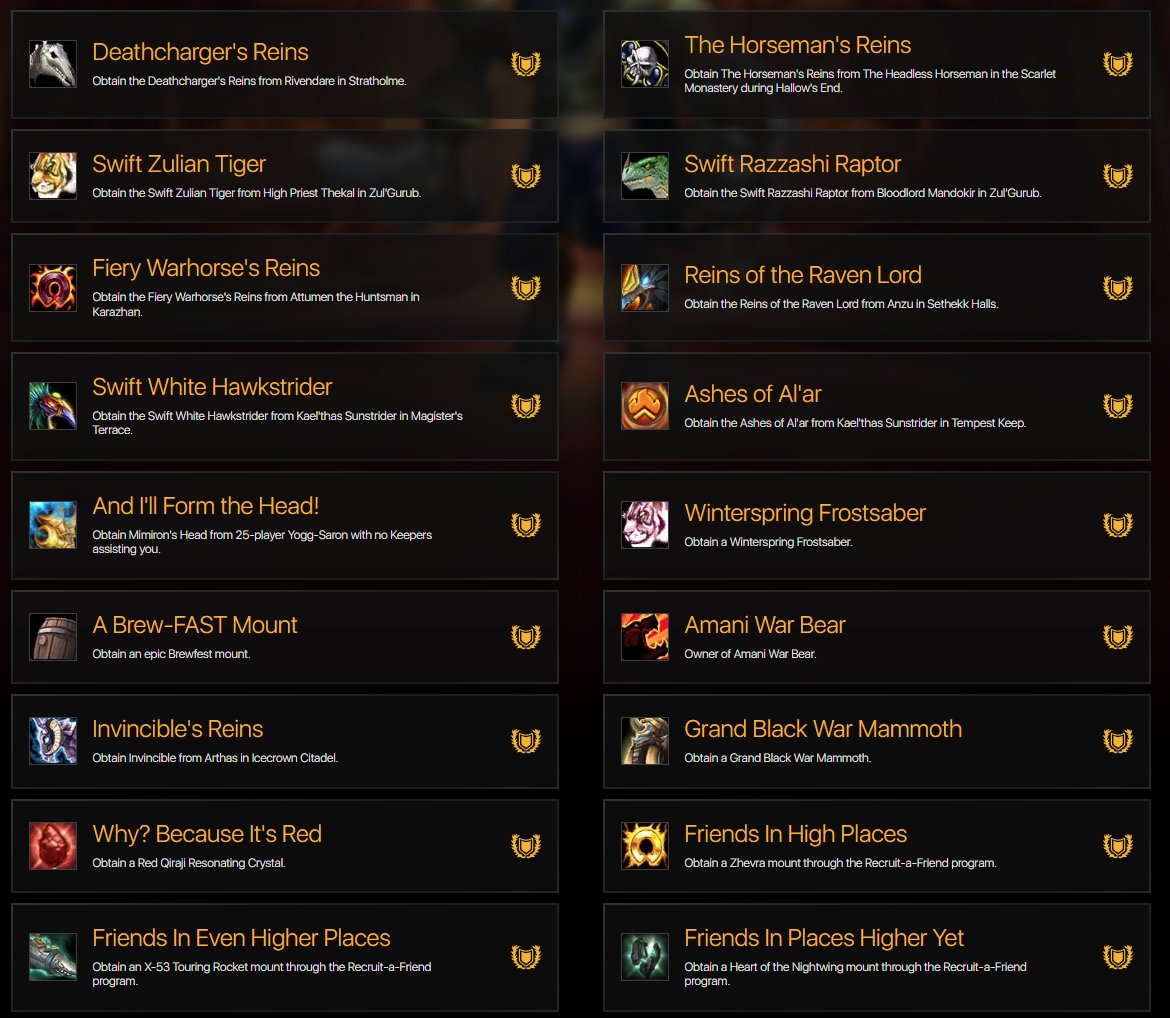
Task: Click the Grand Black War Mammoth thumbnail
Action: tap(645, 741)
